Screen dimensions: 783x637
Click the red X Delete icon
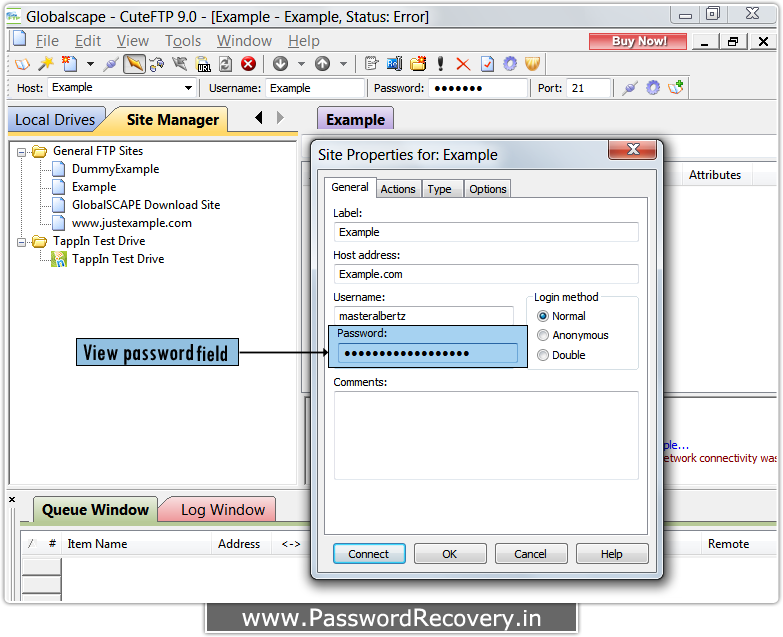[463, 64]
